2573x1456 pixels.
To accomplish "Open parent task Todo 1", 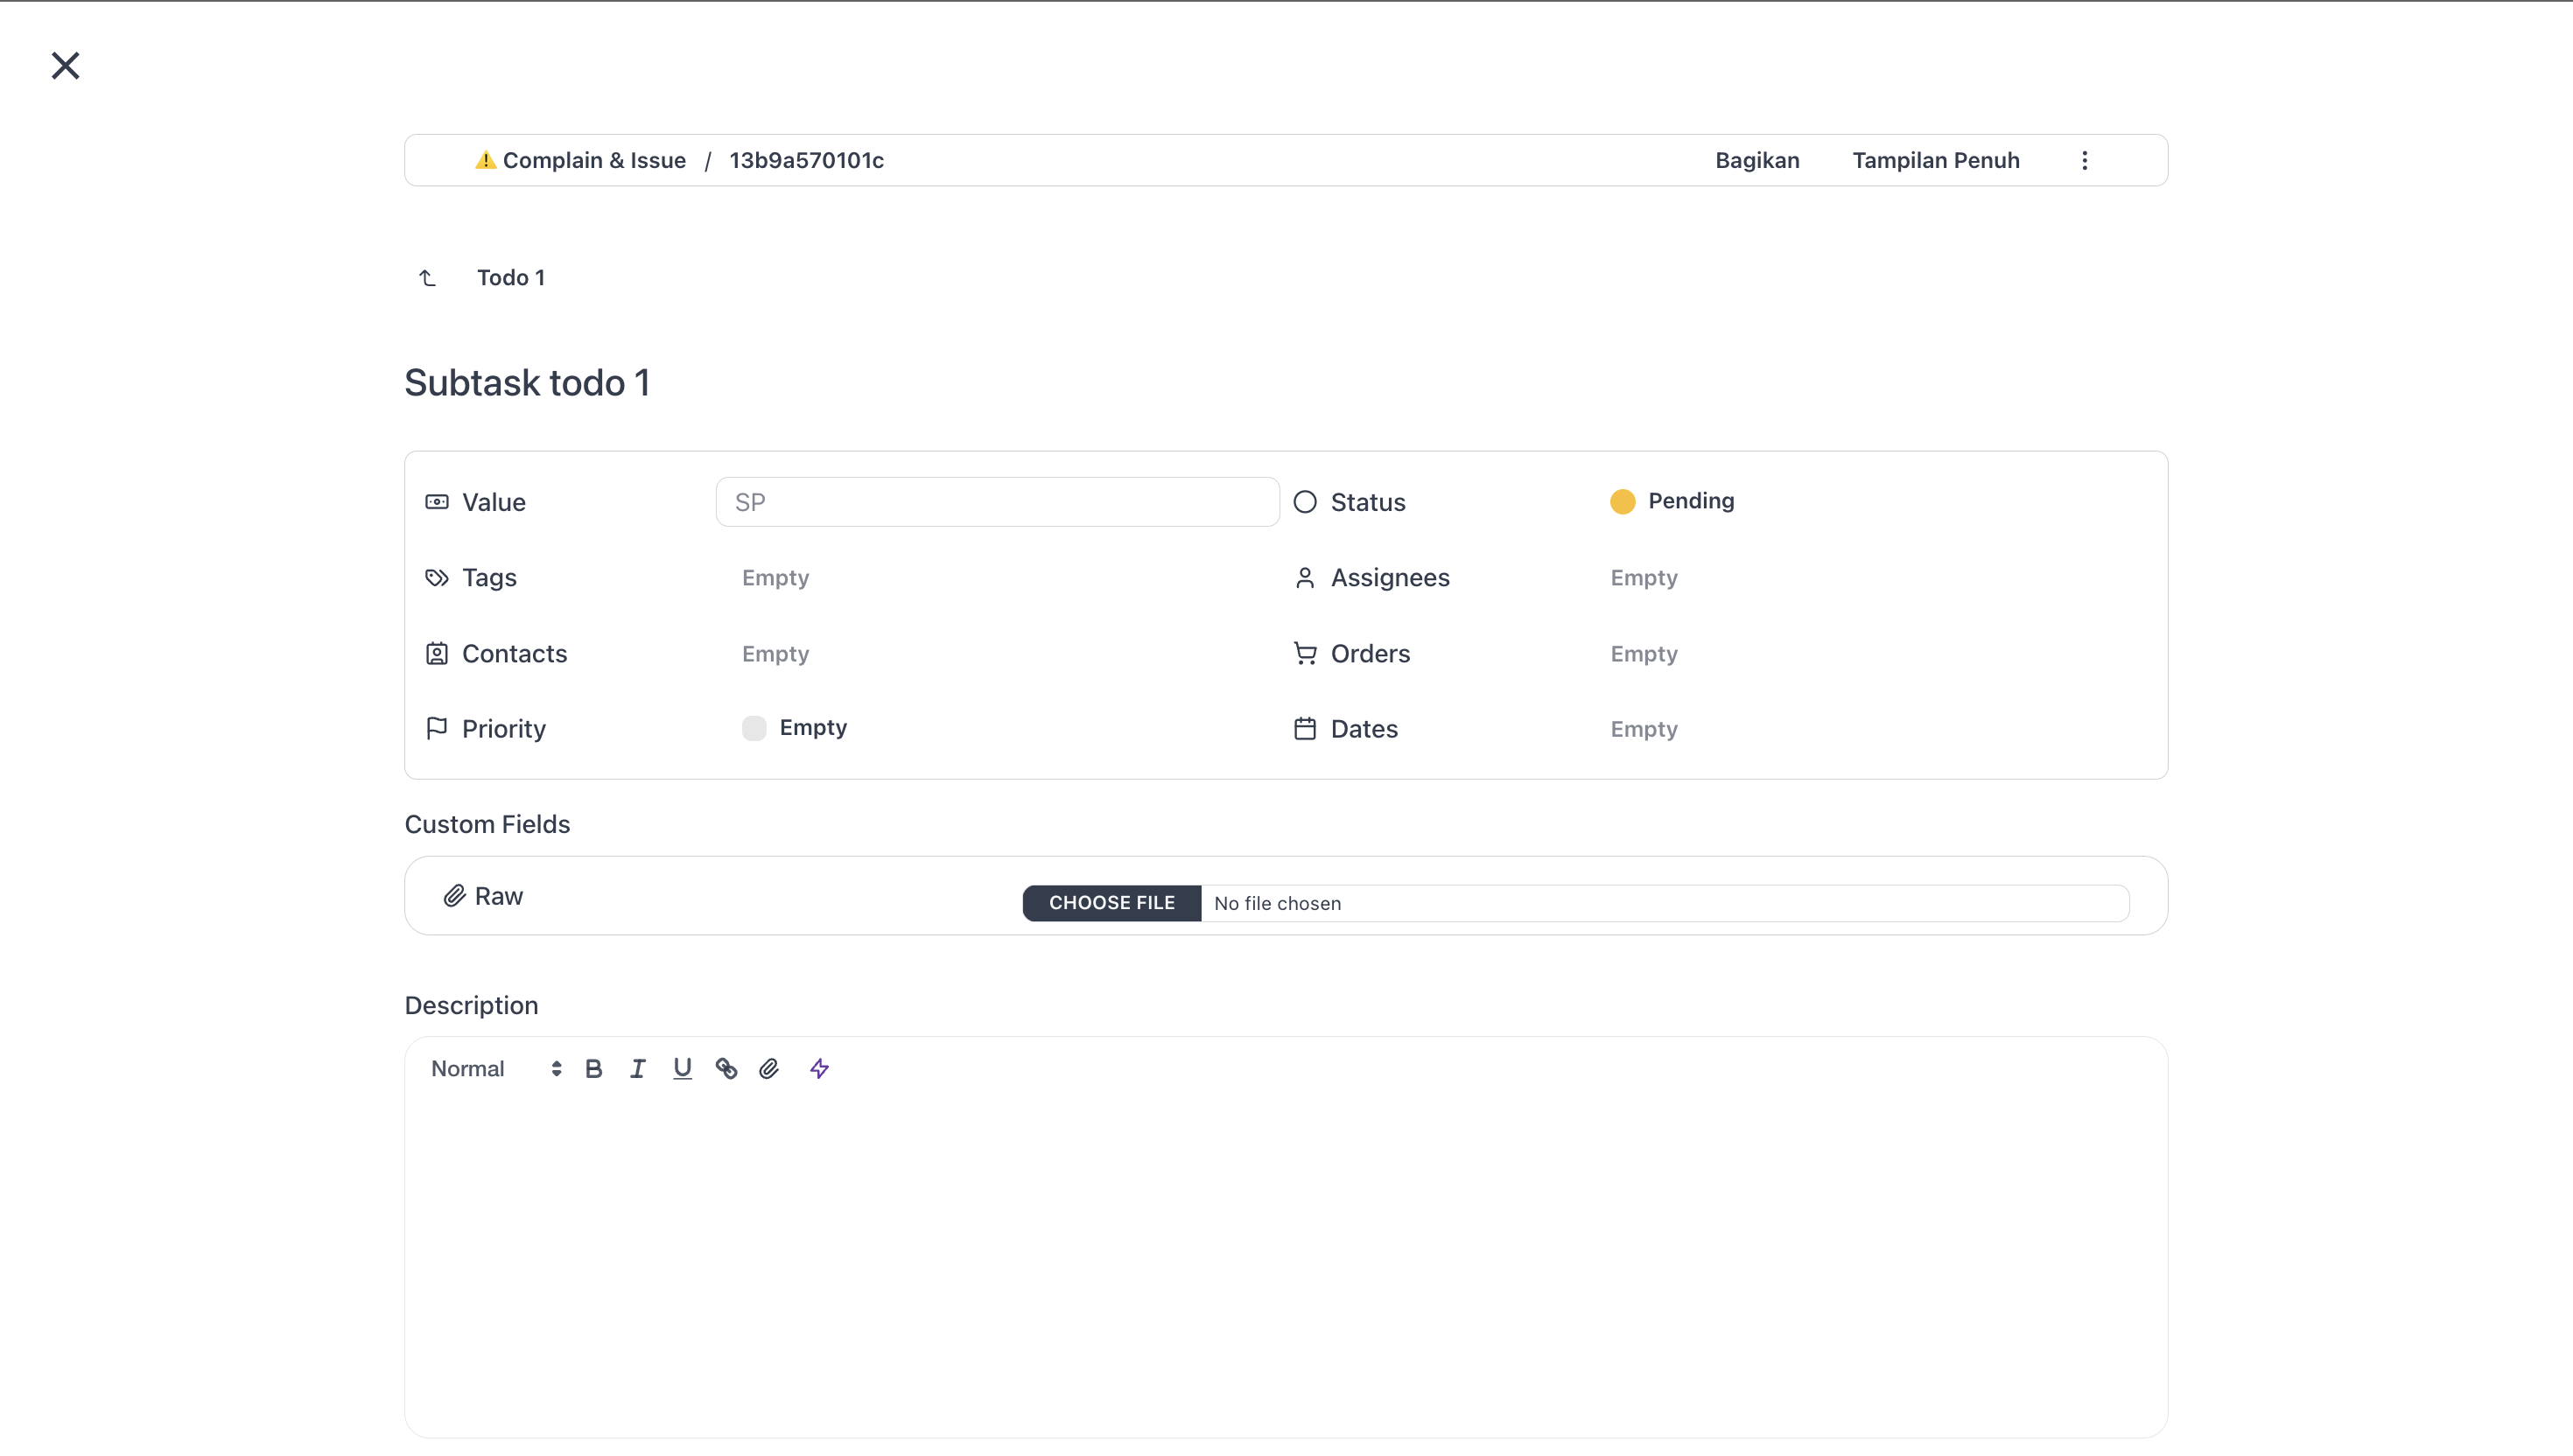I will tap(511, 278).
